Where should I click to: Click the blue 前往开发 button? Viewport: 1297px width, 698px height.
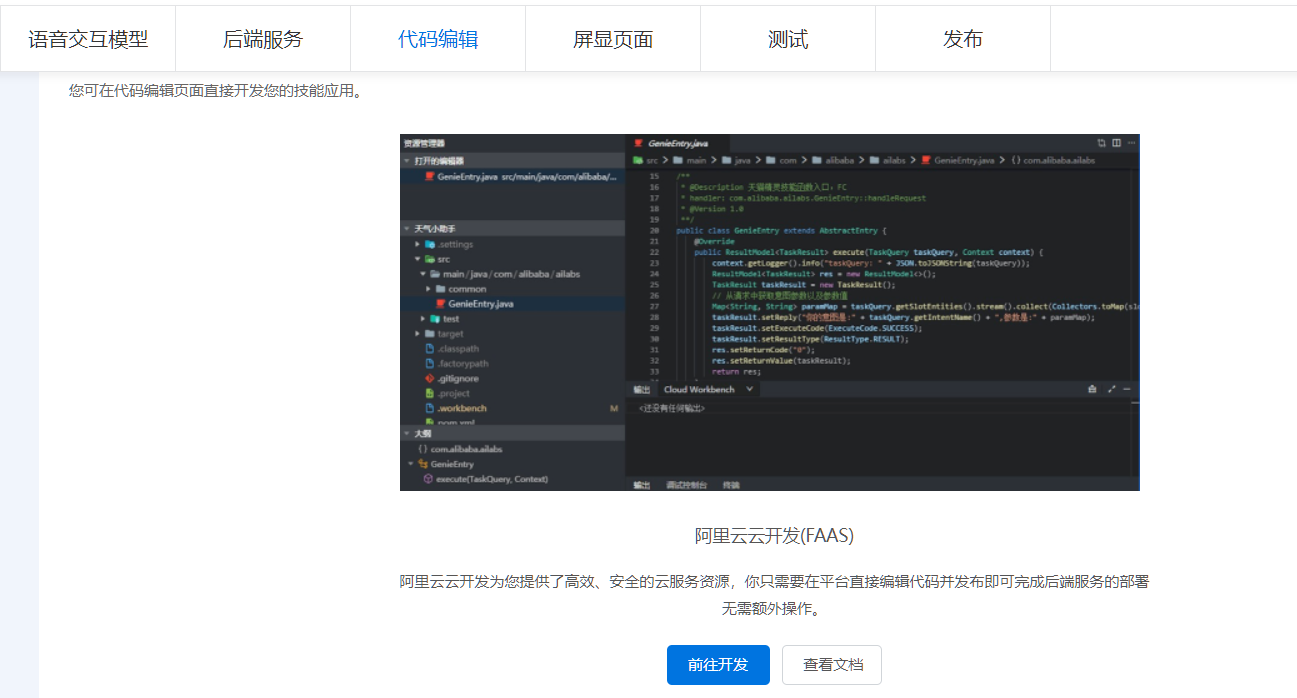click(718, 665)
